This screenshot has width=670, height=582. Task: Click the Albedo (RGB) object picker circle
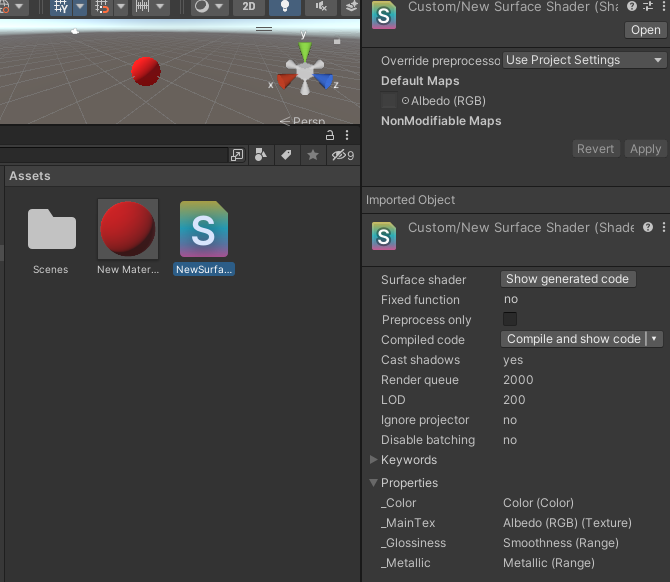[405, 101]
